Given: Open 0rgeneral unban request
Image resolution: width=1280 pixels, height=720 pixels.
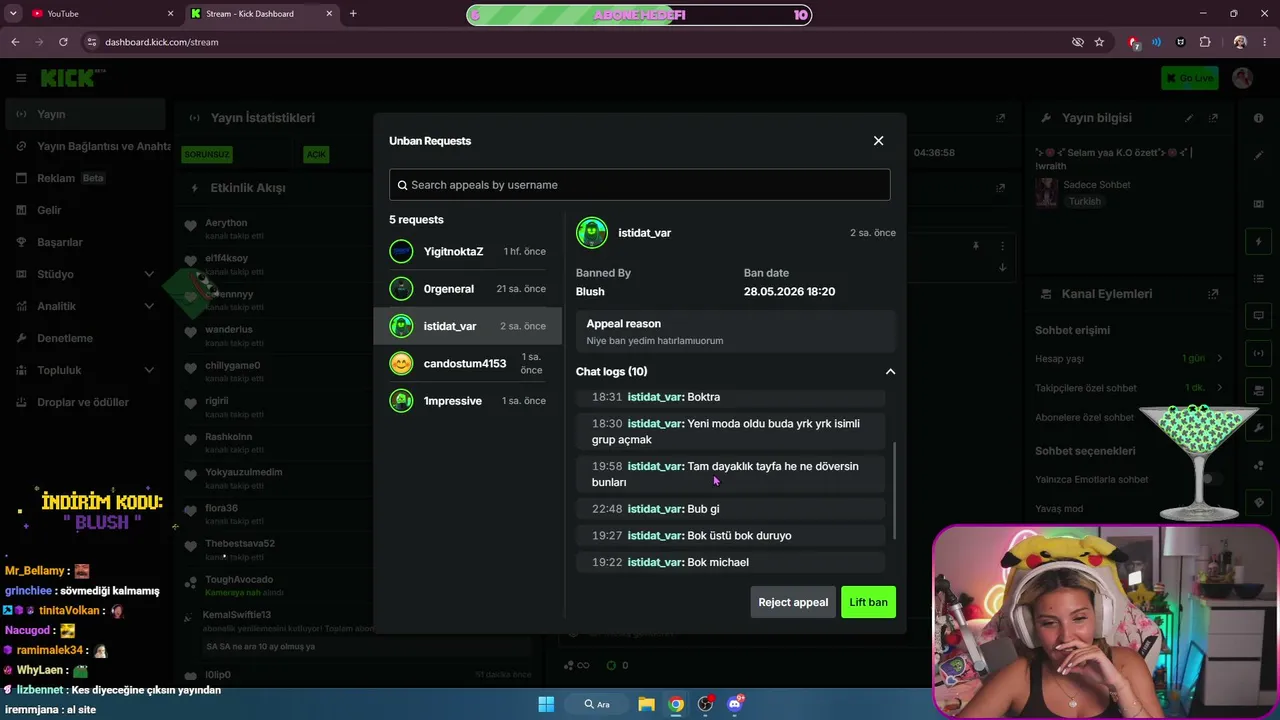Looking at the screenshot, I should [468, 289].
